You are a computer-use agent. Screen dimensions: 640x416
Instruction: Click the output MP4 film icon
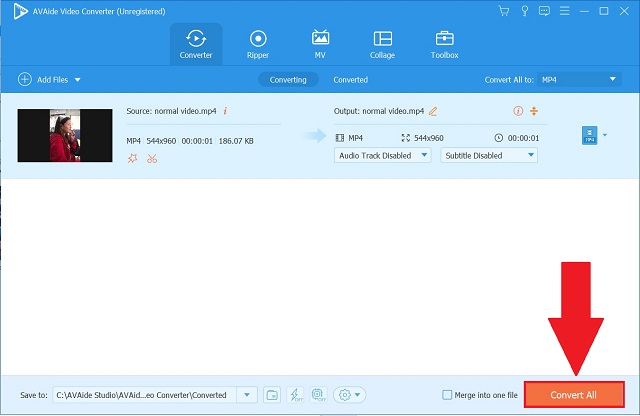[x=340, y=138]
